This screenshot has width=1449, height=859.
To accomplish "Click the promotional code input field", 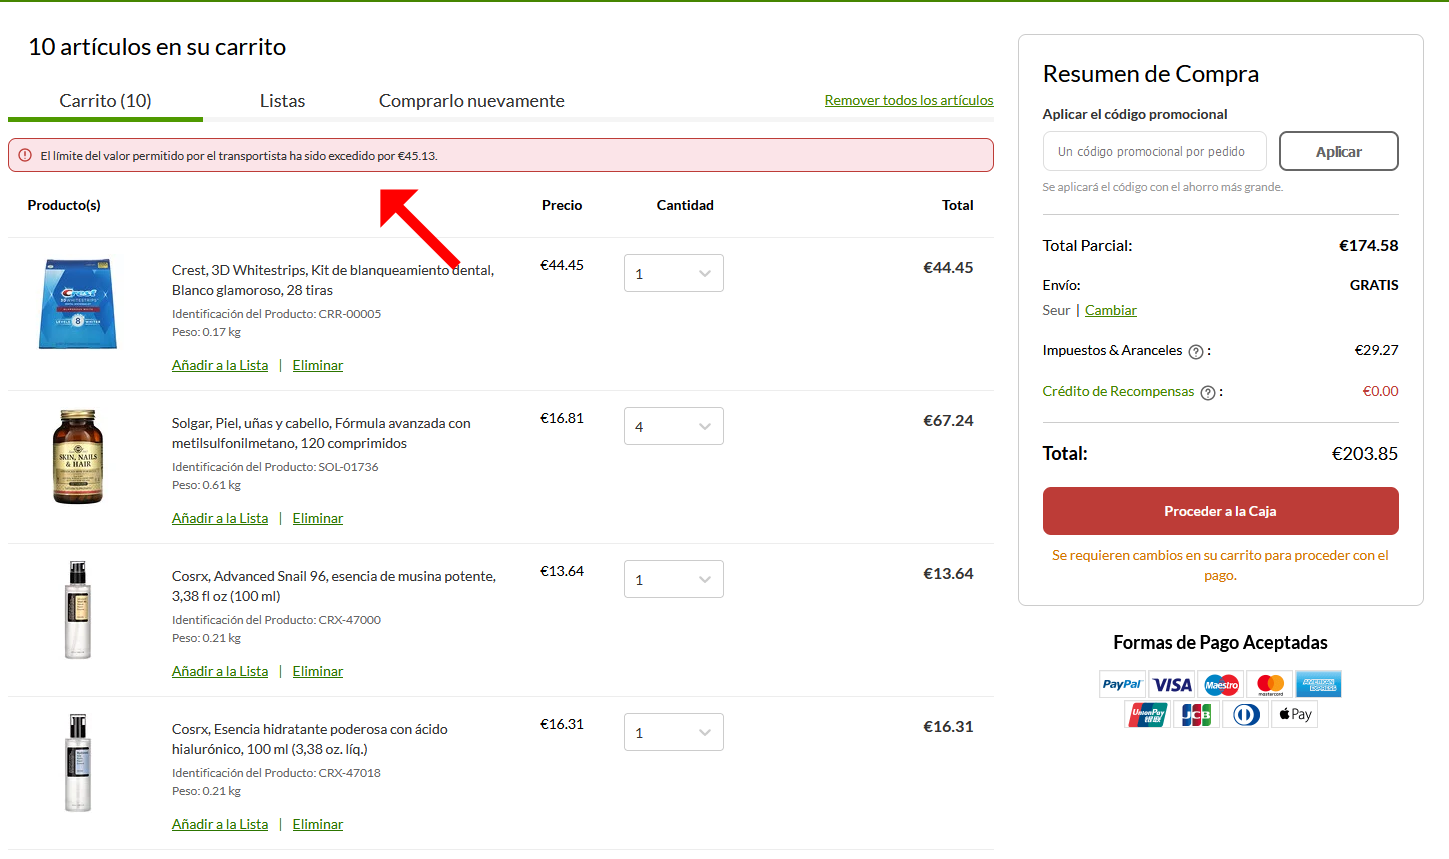I will [x=1154, y=151].
